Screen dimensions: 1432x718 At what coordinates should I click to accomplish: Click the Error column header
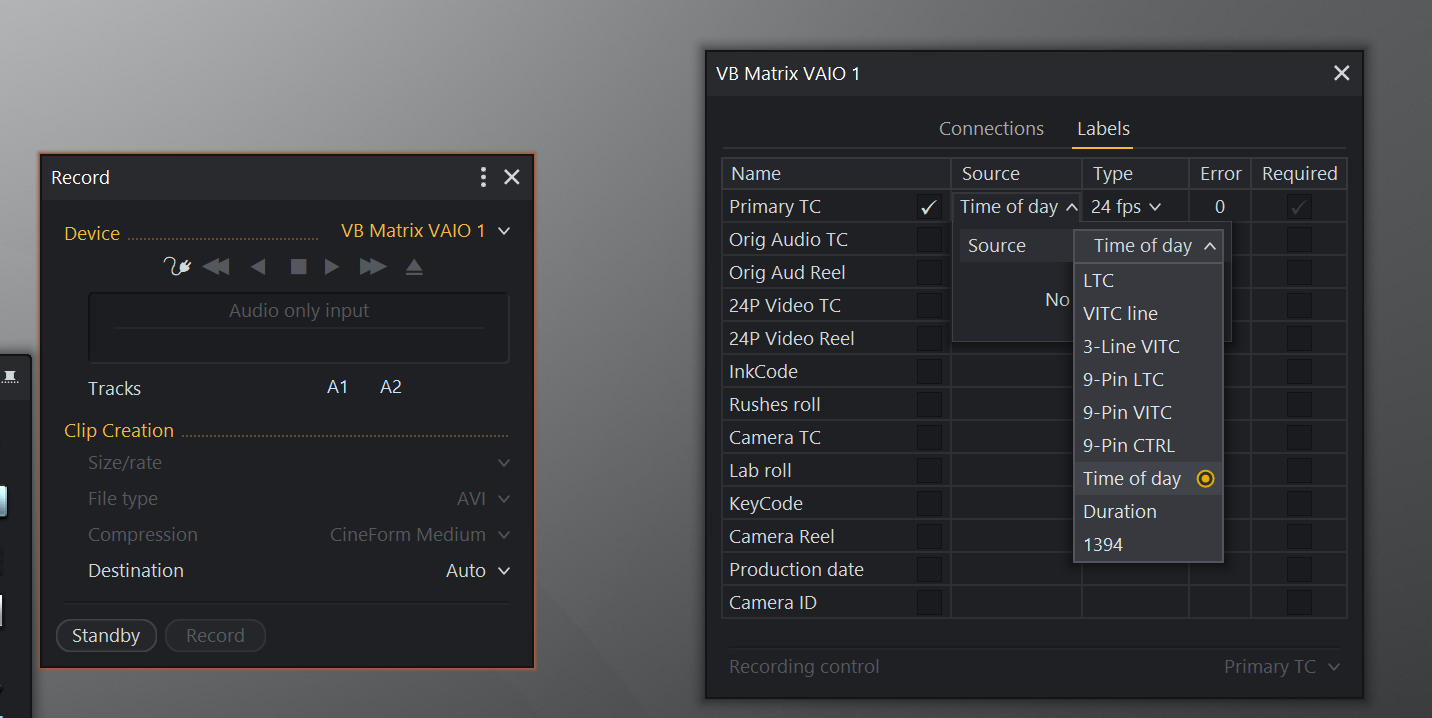point(1221,174)
